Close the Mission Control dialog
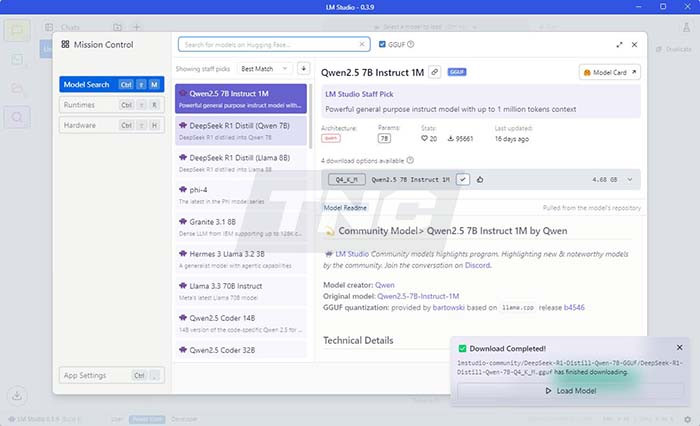 click(x=634, y=45)
